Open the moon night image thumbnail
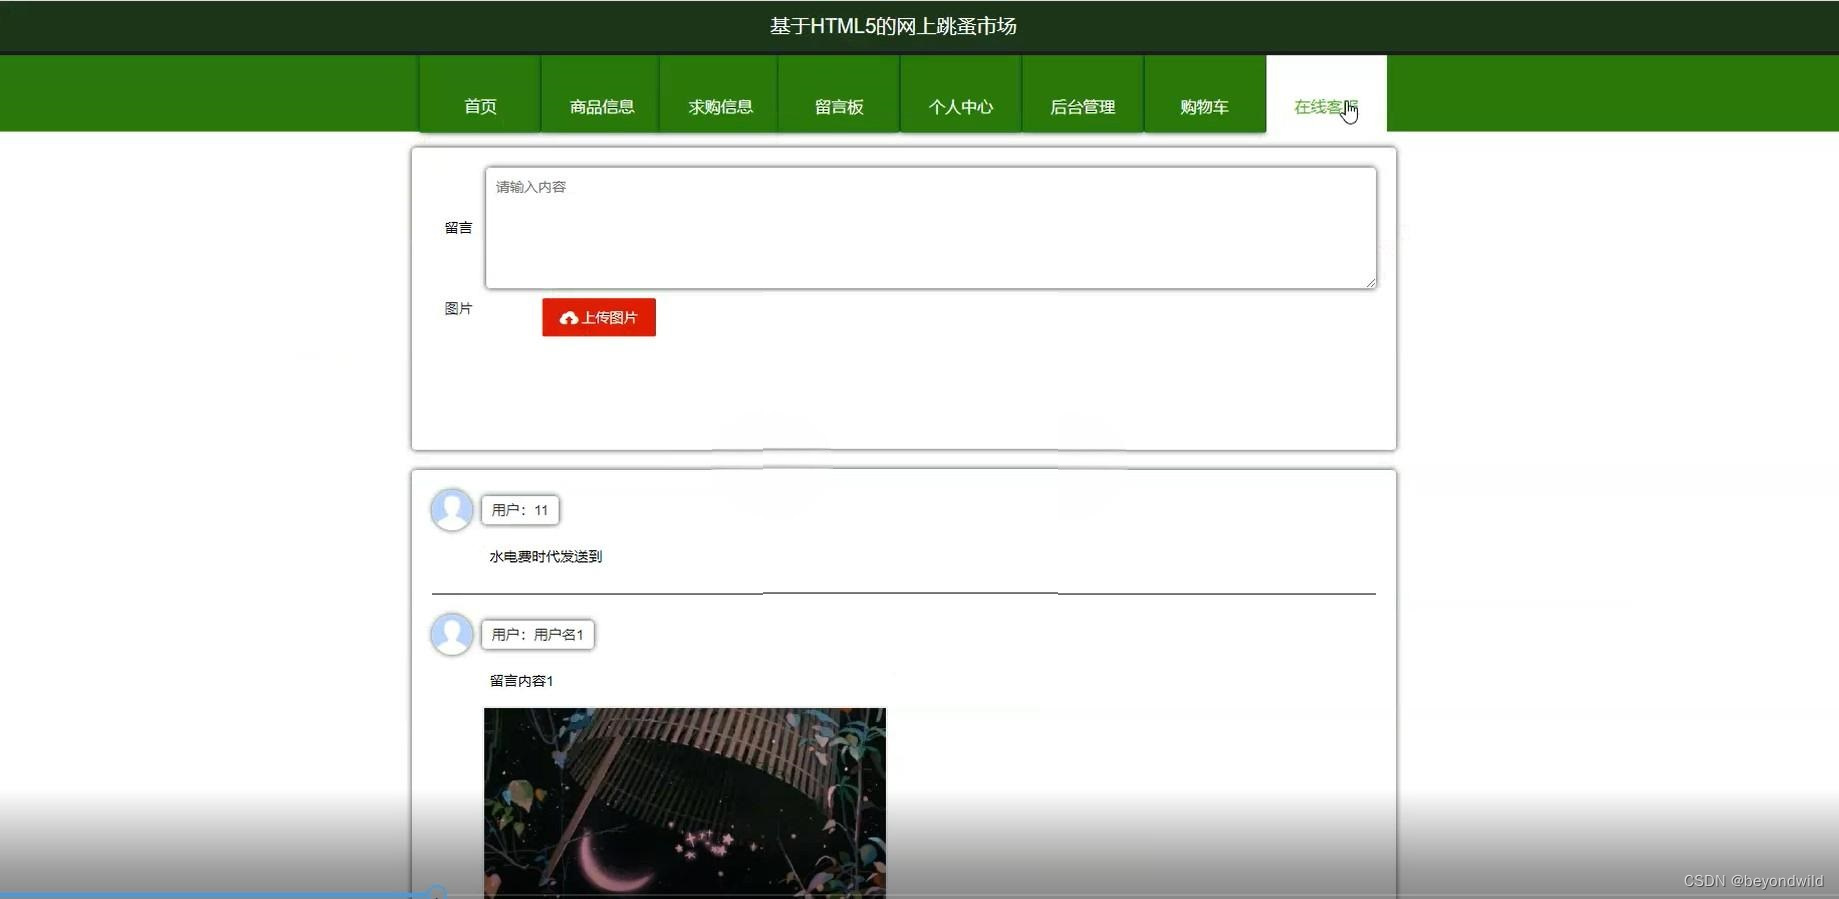Viewport: 1839px width, 899px height. coord(685,803)
